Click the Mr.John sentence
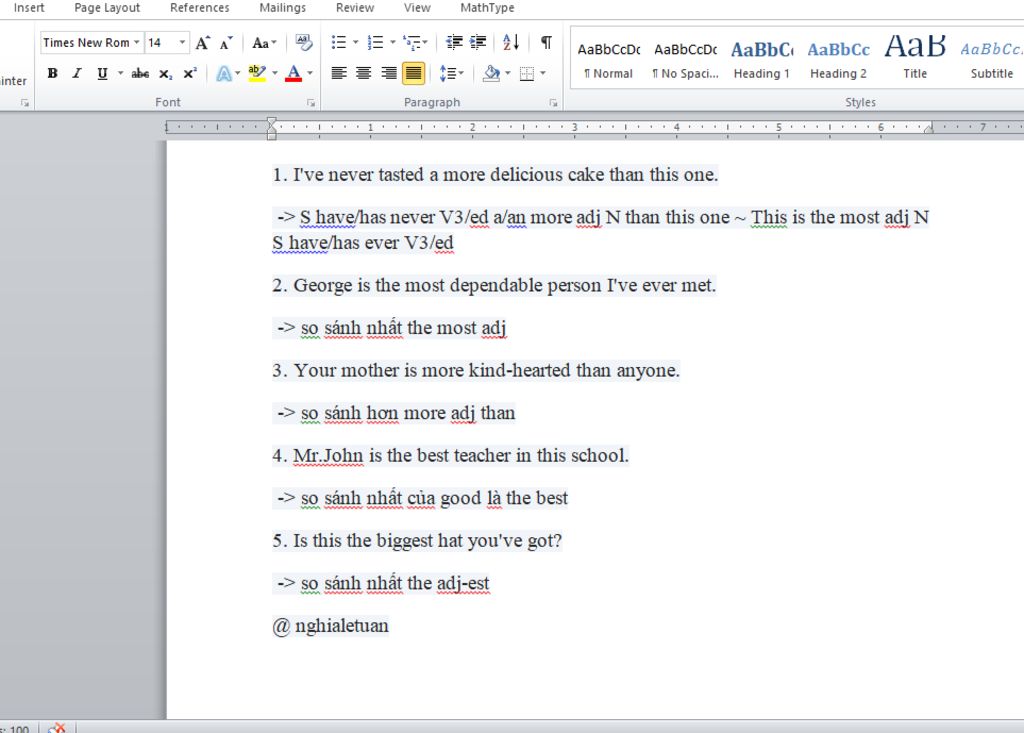 [x=451, y=455]
